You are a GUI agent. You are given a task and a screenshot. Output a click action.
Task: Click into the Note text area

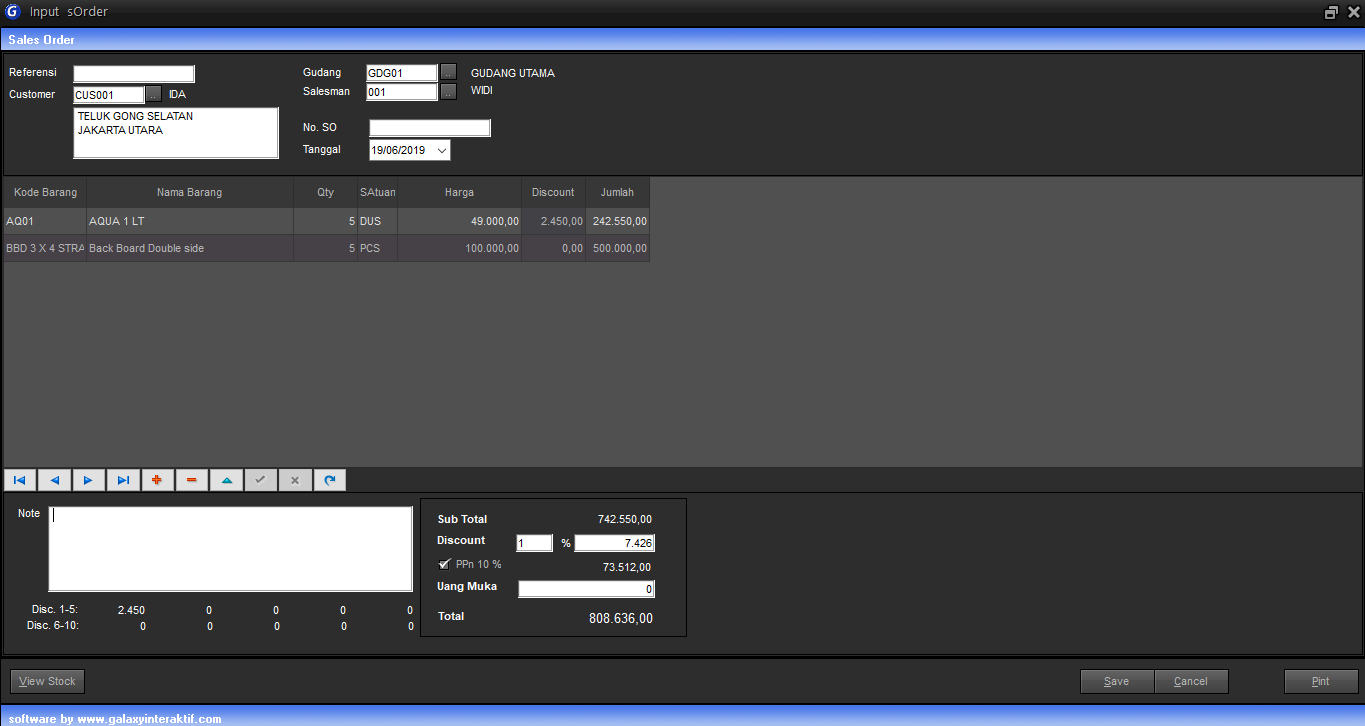coord(230,549)
